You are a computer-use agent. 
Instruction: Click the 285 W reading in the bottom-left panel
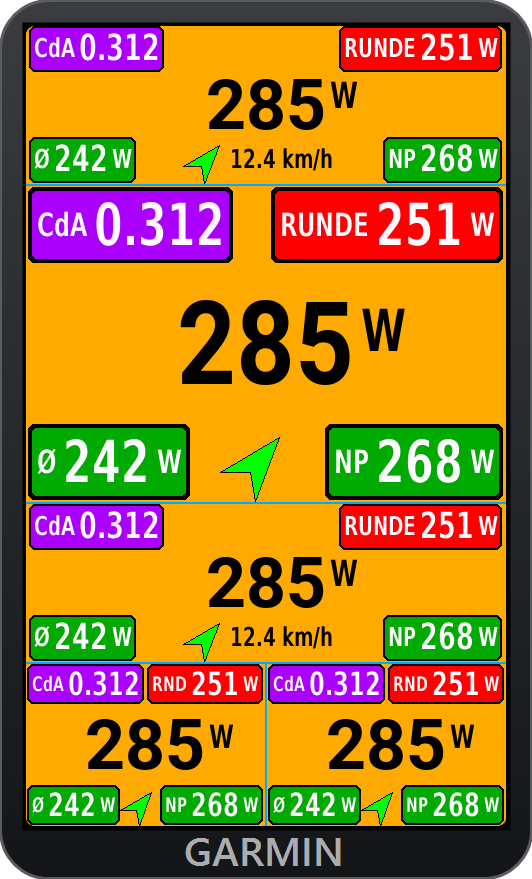[159, 746]
